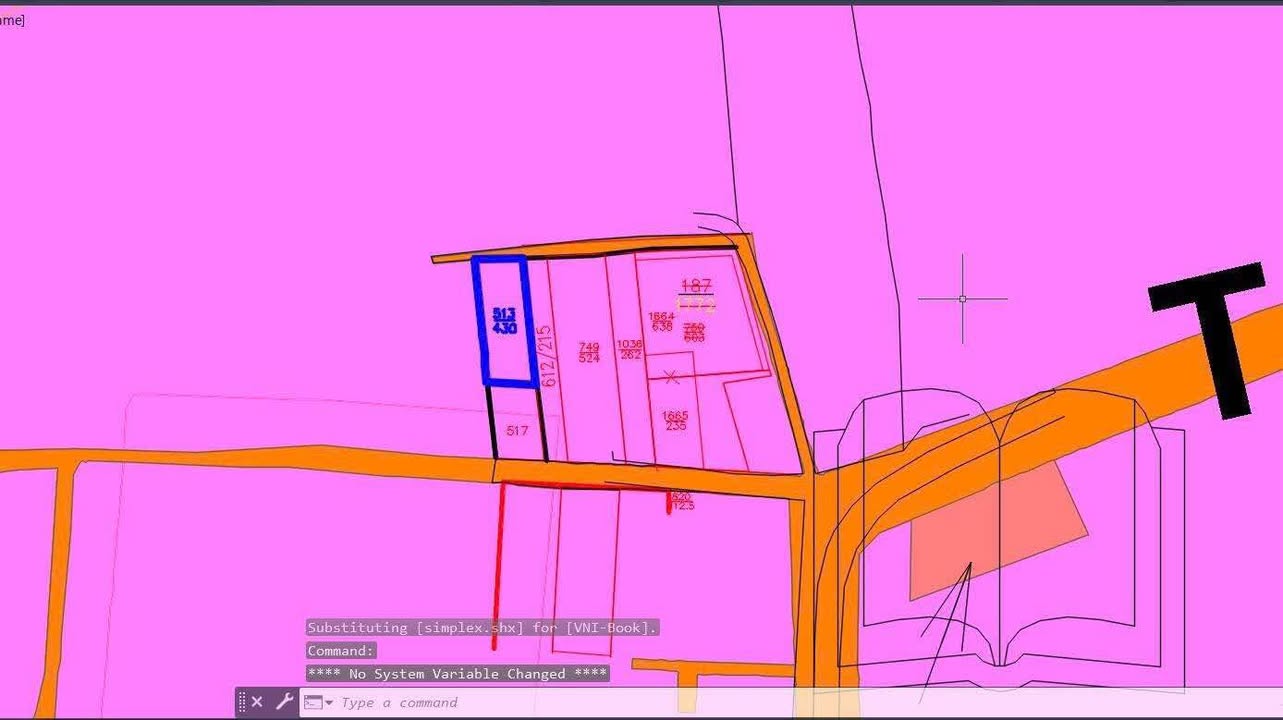This screenshot has height=720, width=1283.
Task: Open recent commands dropdown arrow
Action: coord(328,703)
